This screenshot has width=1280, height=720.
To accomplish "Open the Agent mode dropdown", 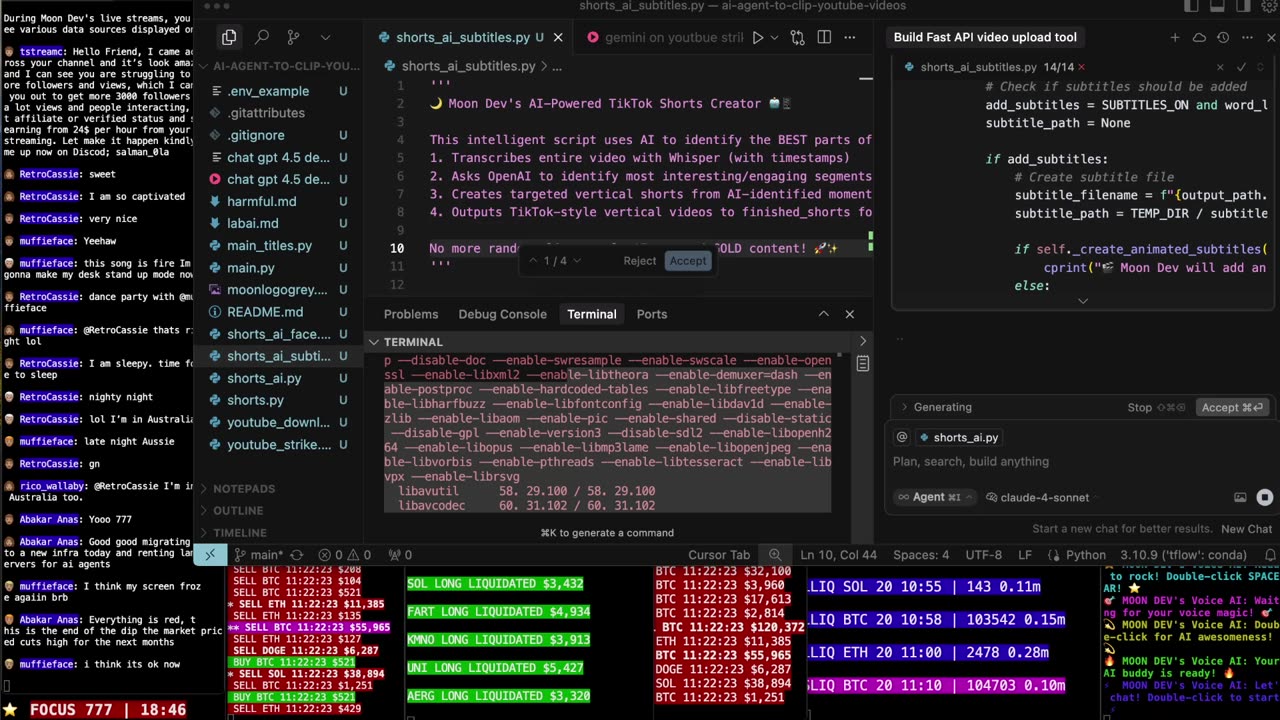I will pos(935,497).
